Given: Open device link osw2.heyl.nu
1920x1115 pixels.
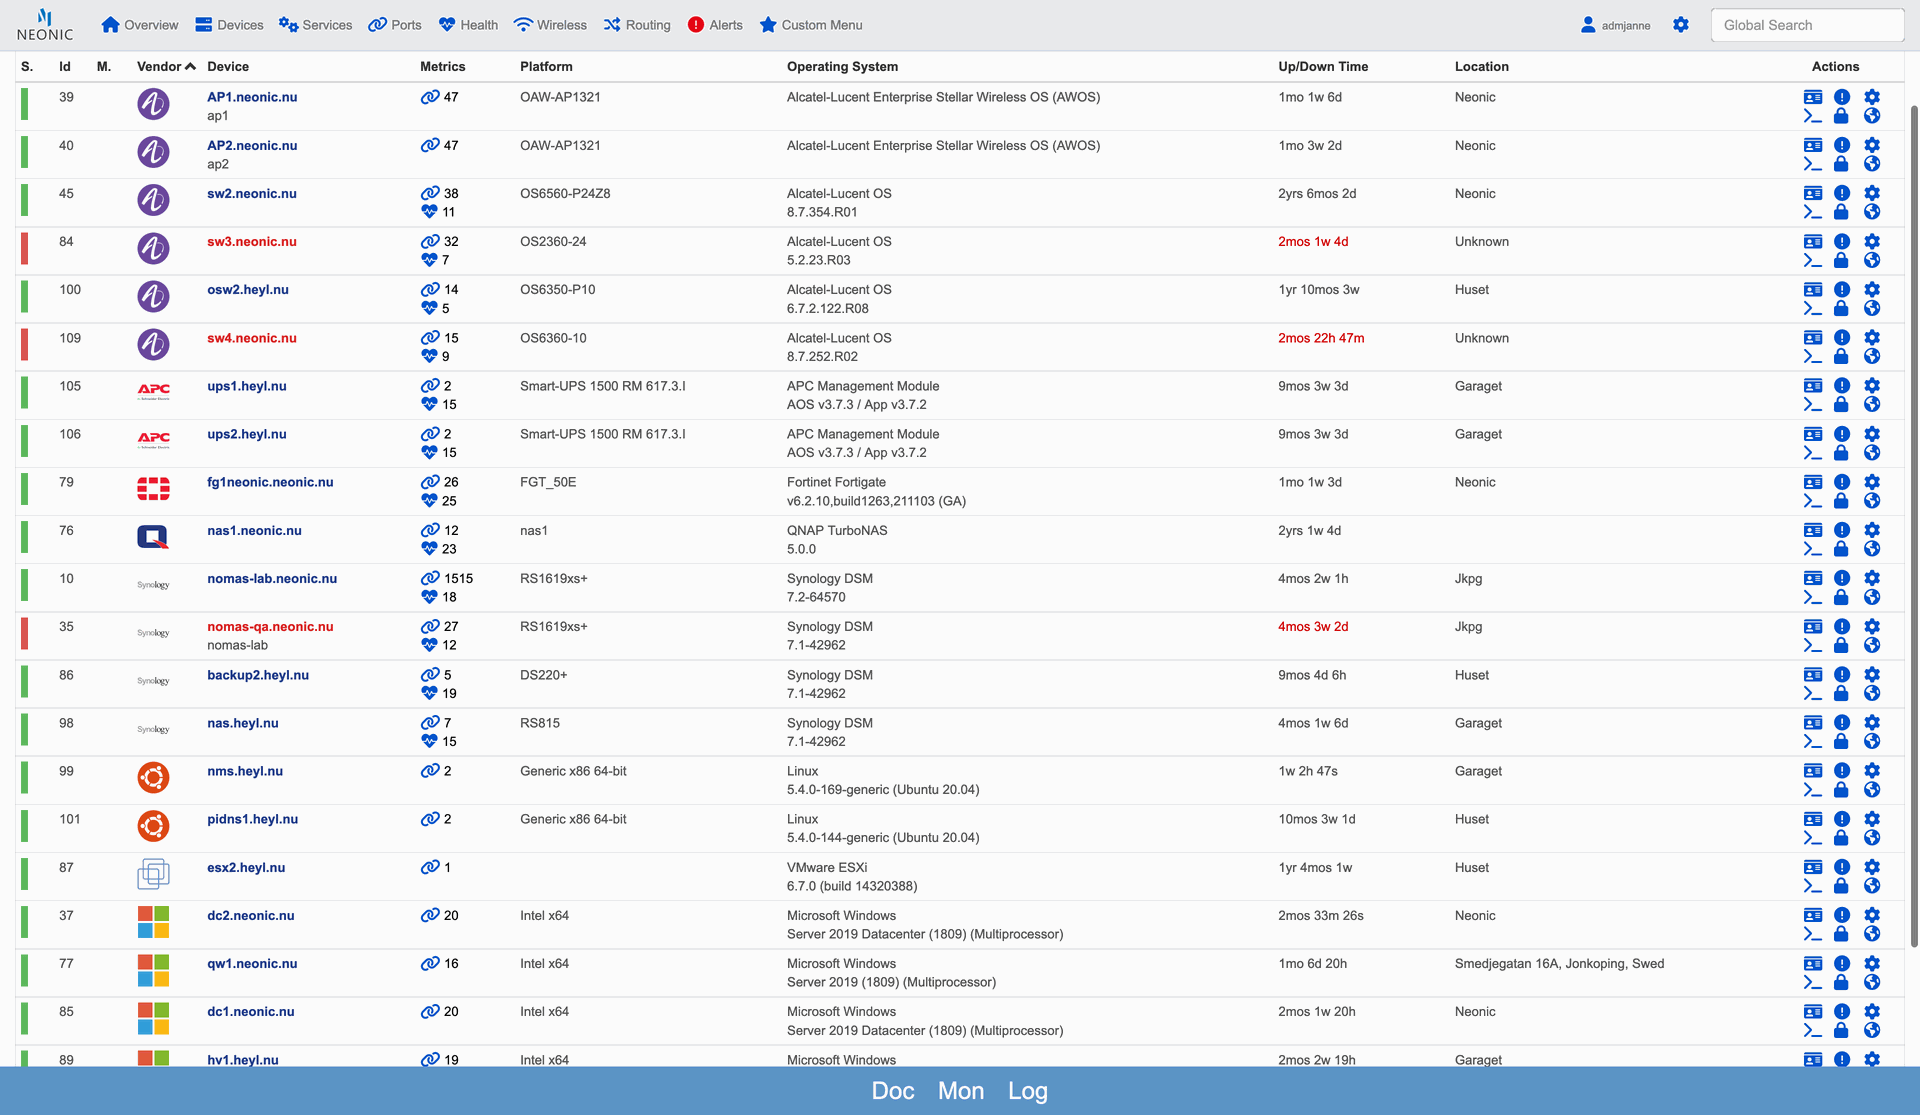Looking at the screenshot, I should pos(248,290).
